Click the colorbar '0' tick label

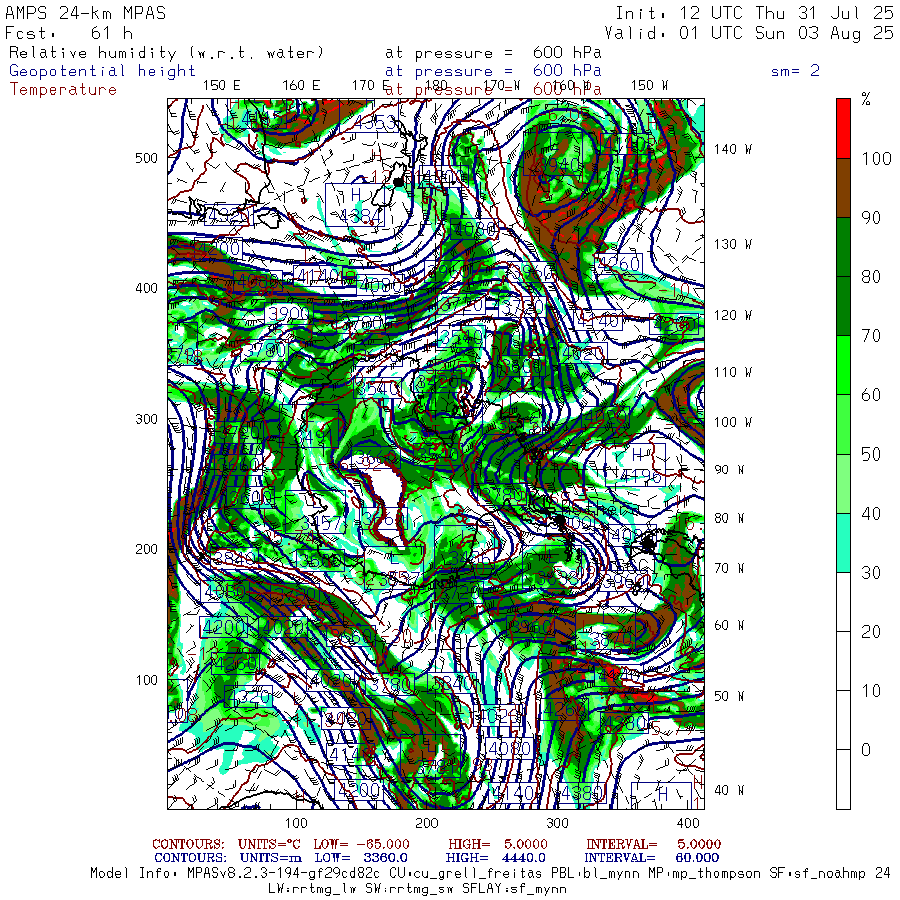866,750
